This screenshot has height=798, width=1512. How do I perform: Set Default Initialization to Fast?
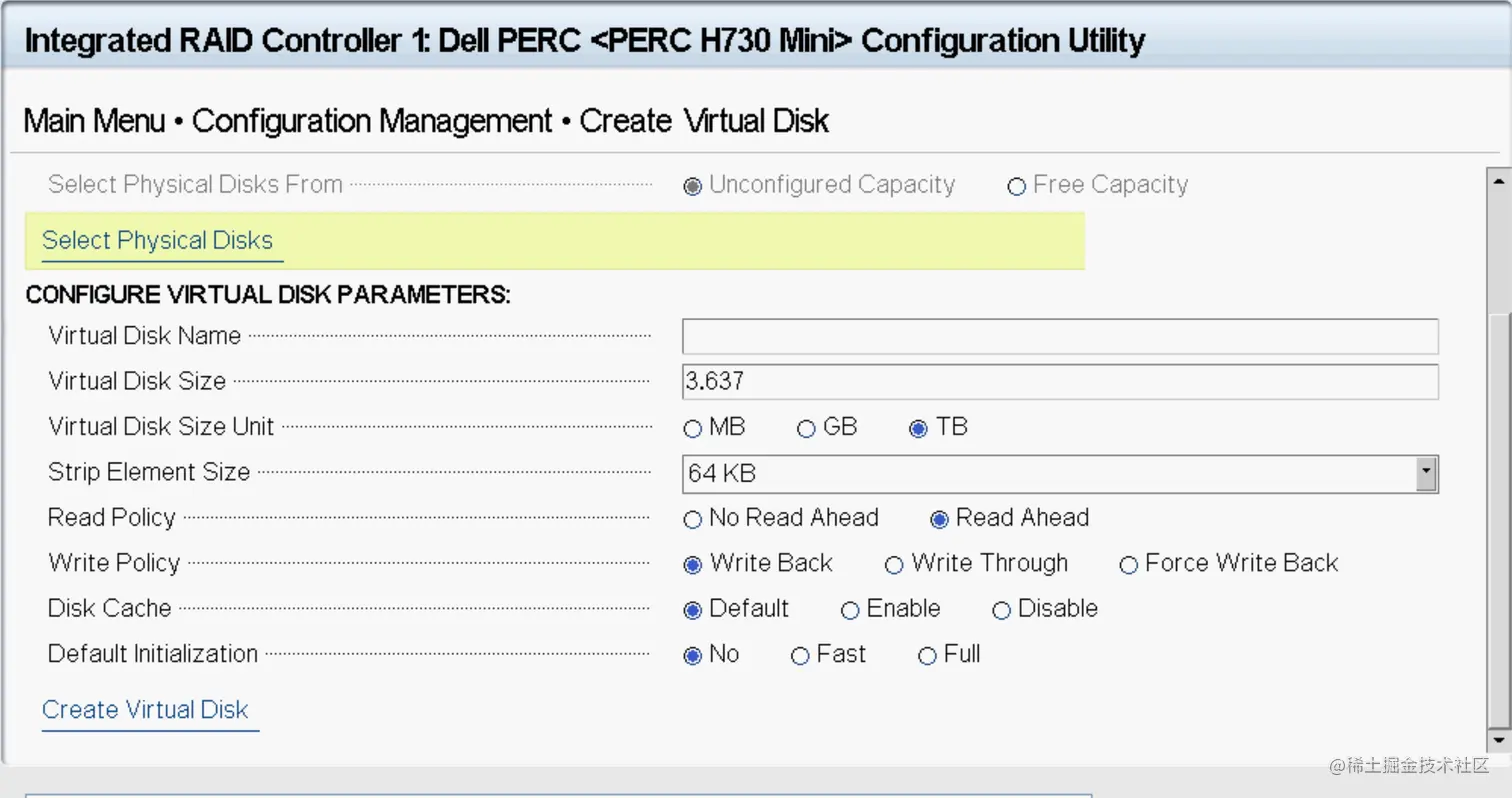pos(799,656)
